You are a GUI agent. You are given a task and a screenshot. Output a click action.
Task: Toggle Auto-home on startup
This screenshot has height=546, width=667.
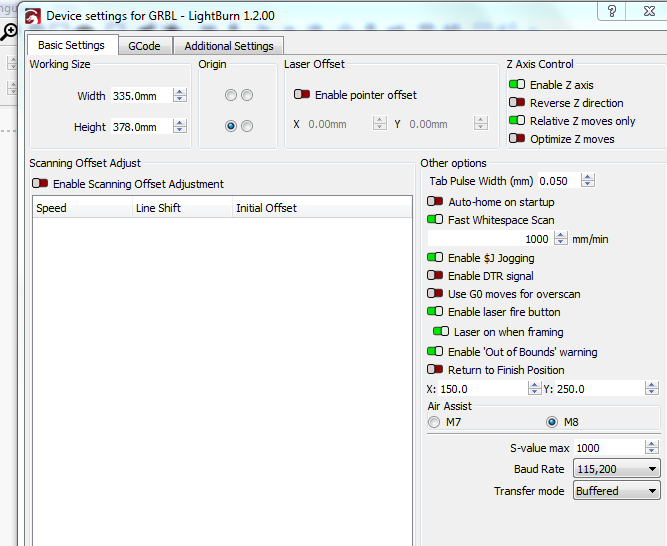coord(435,201)
